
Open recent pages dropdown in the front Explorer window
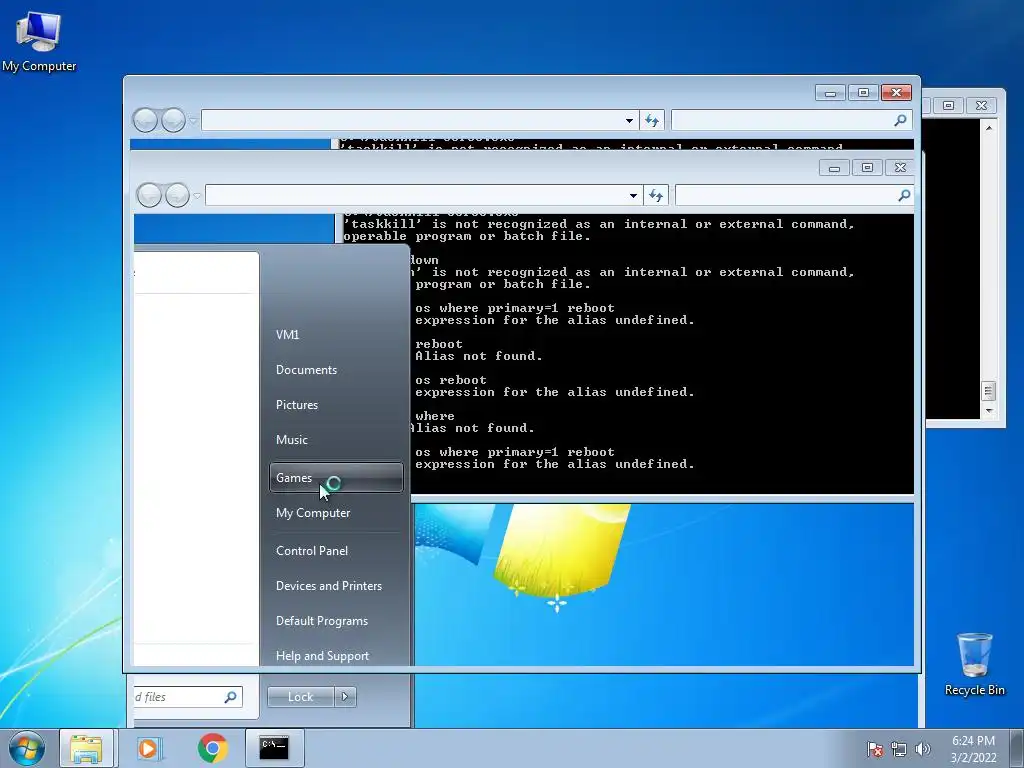point(197,195)
